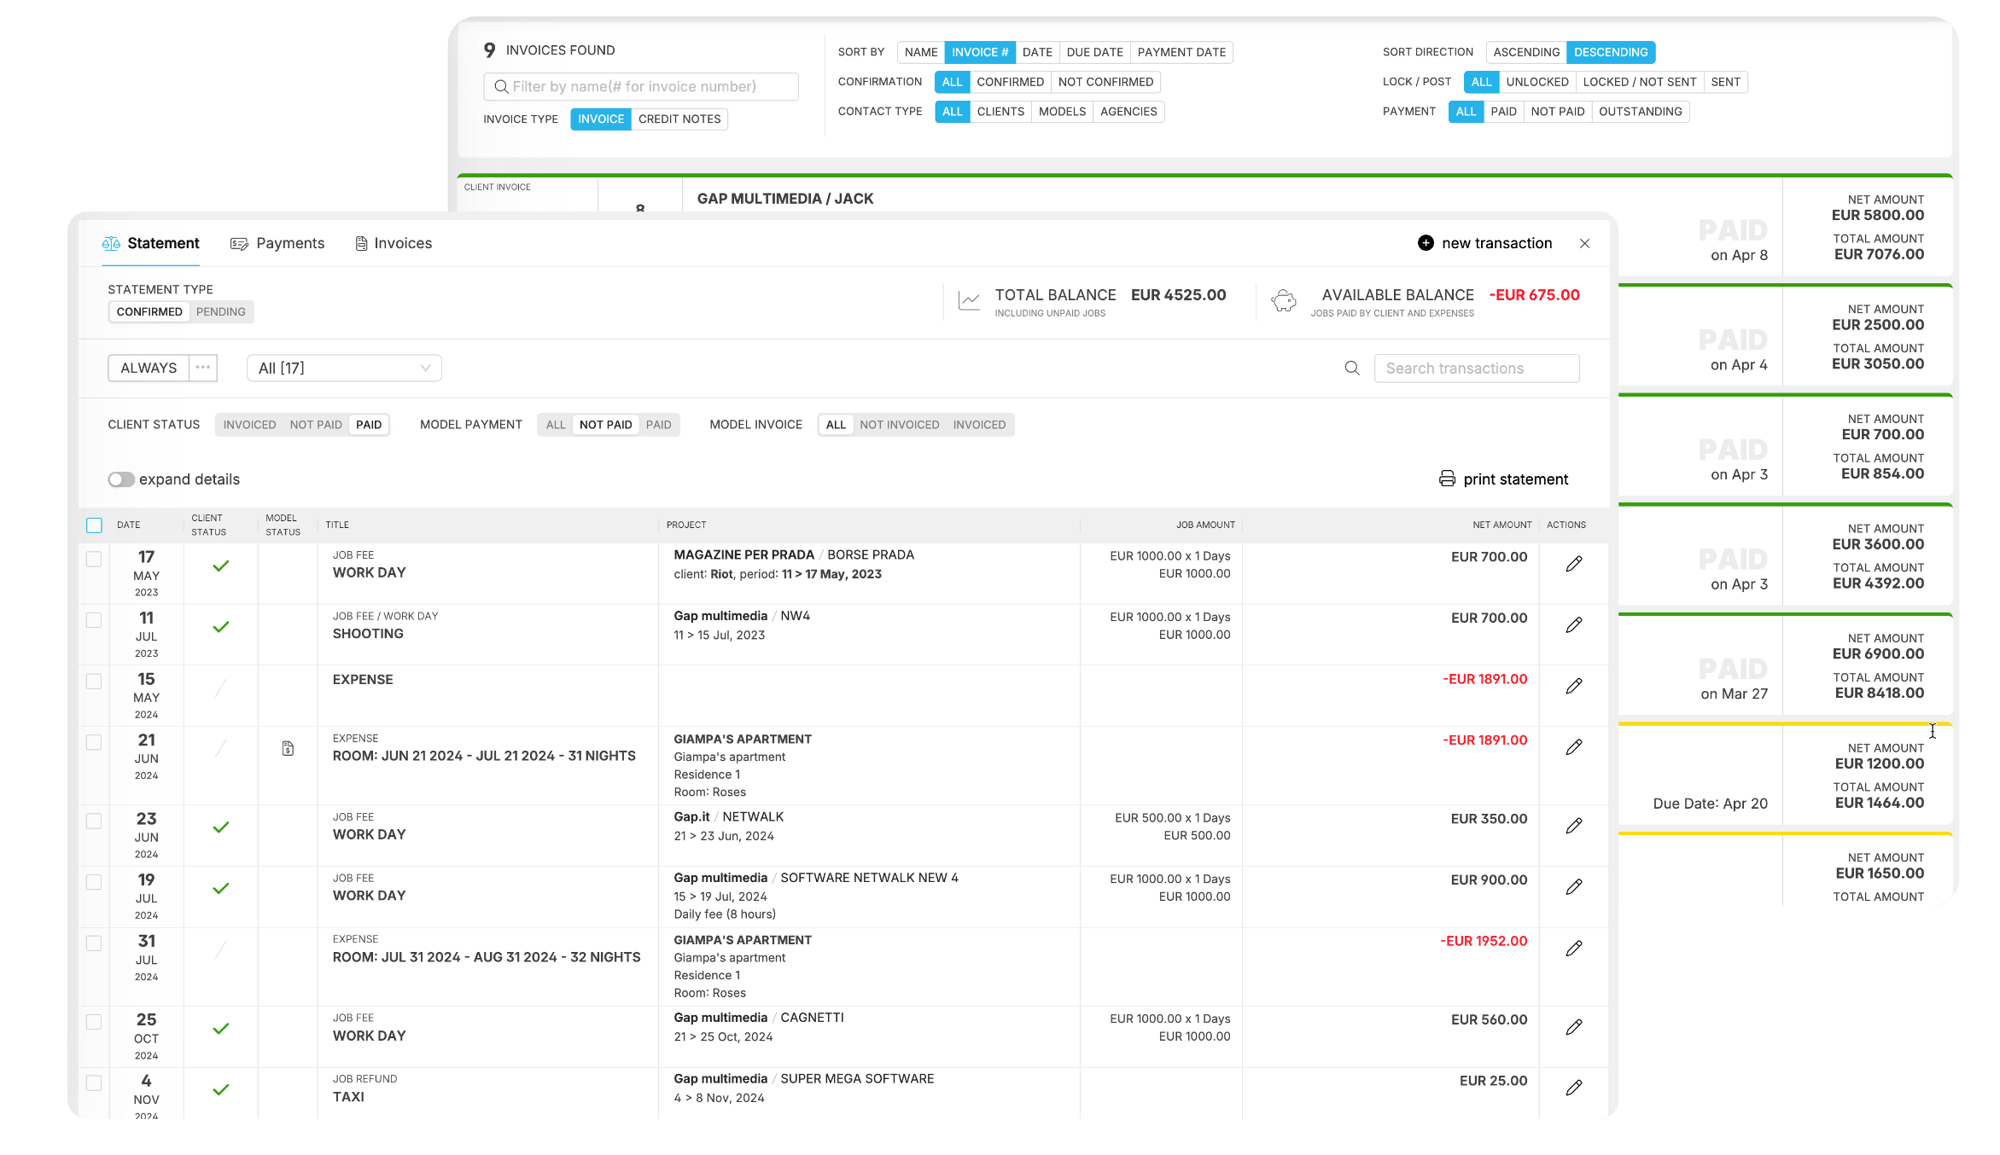Viewport: 2000px width, 1155px height.
Task: Click the print statement printer icon
Action: [x=1448, y=479]
